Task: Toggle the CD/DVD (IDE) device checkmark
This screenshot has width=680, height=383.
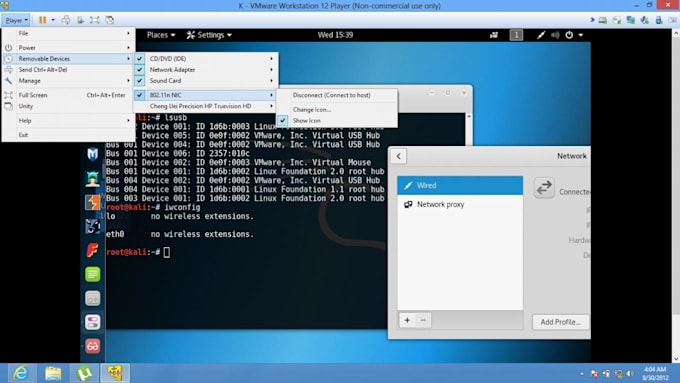Action: (140, 59)
